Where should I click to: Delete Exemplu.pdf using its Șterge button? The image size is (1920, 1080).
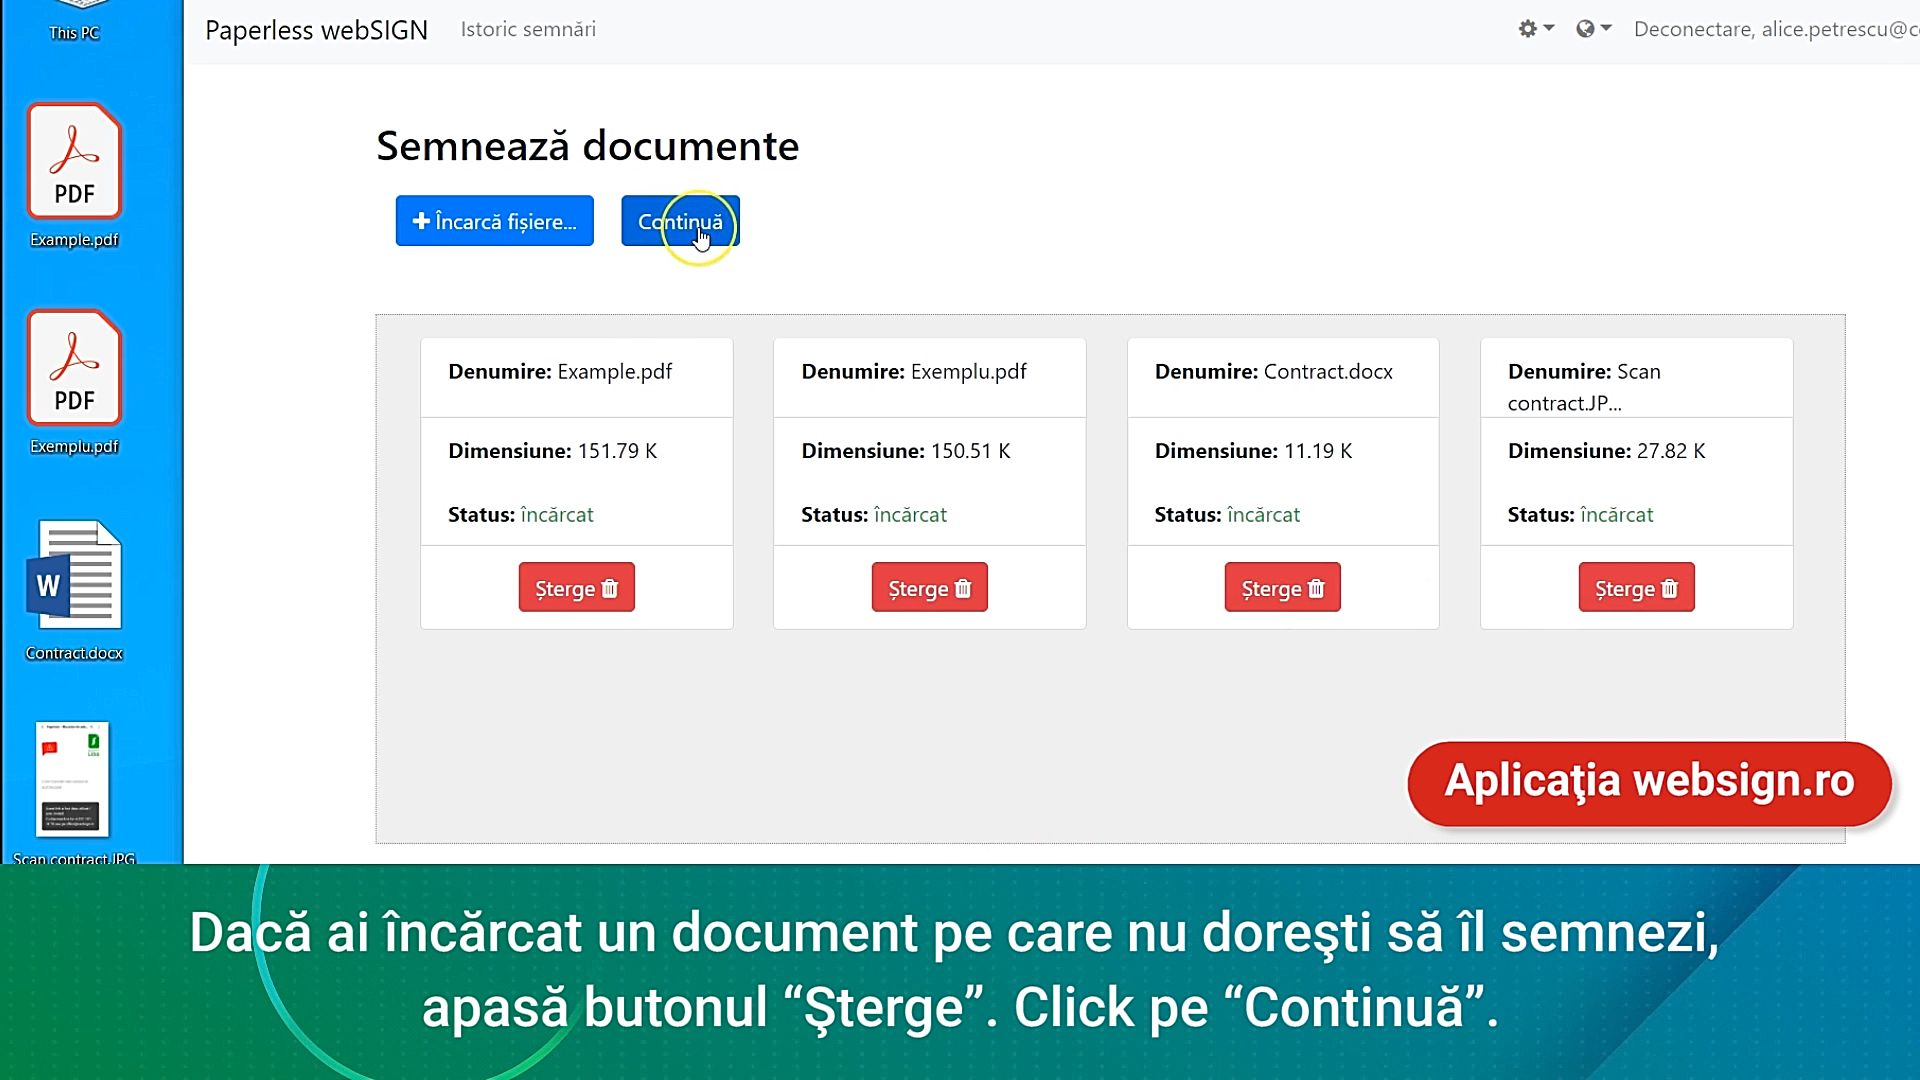pyautogui.click(x=929, y=588)
